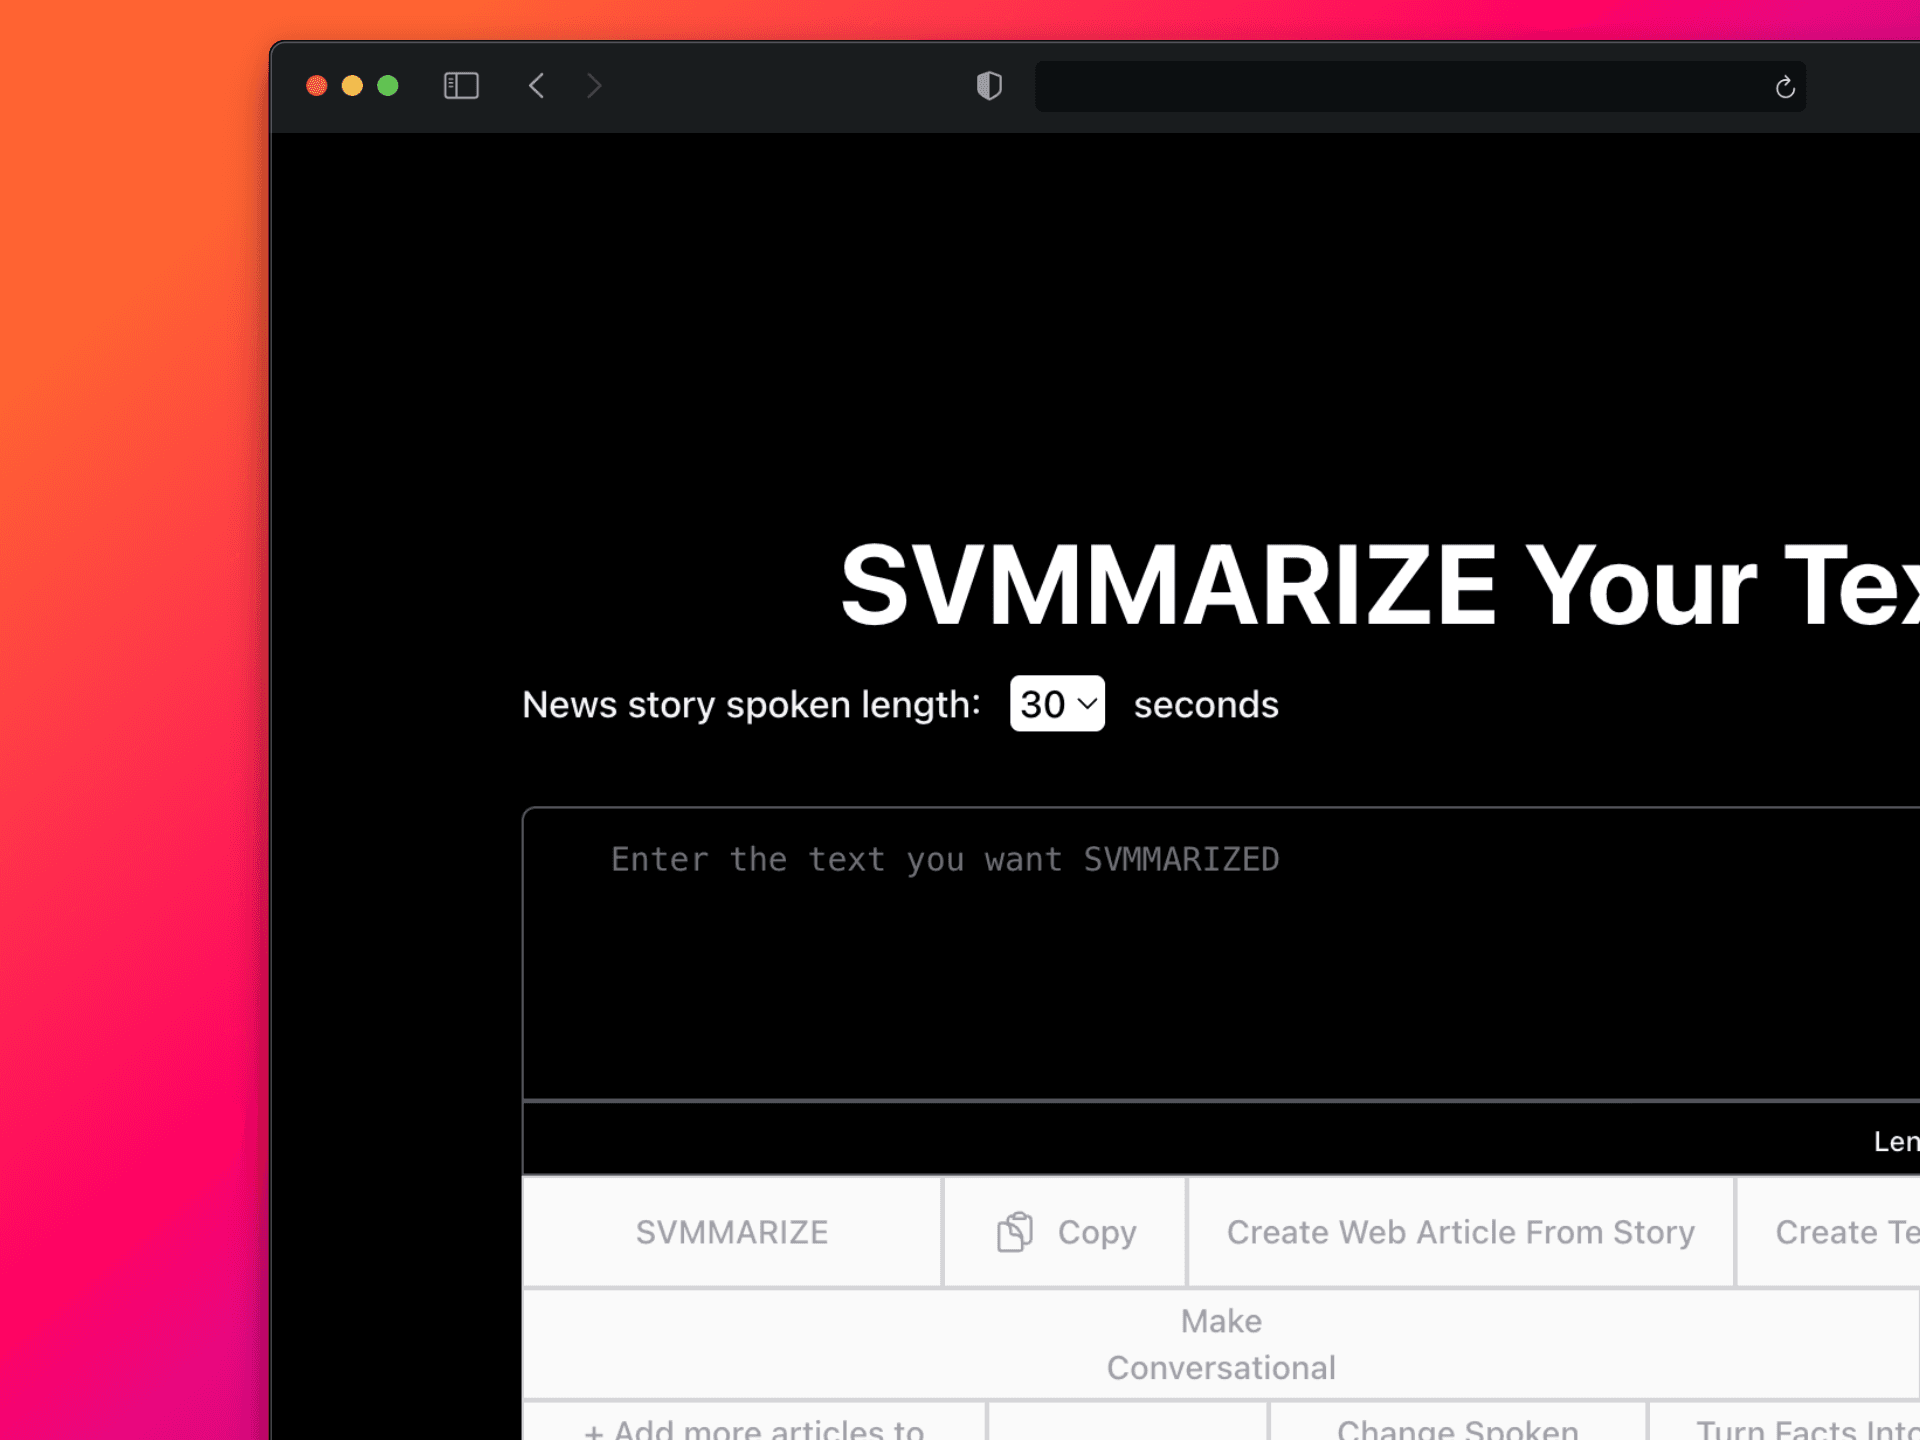Go back with the left arrow
Viewport: 1920px width, 1440px height.
[536, 86]
